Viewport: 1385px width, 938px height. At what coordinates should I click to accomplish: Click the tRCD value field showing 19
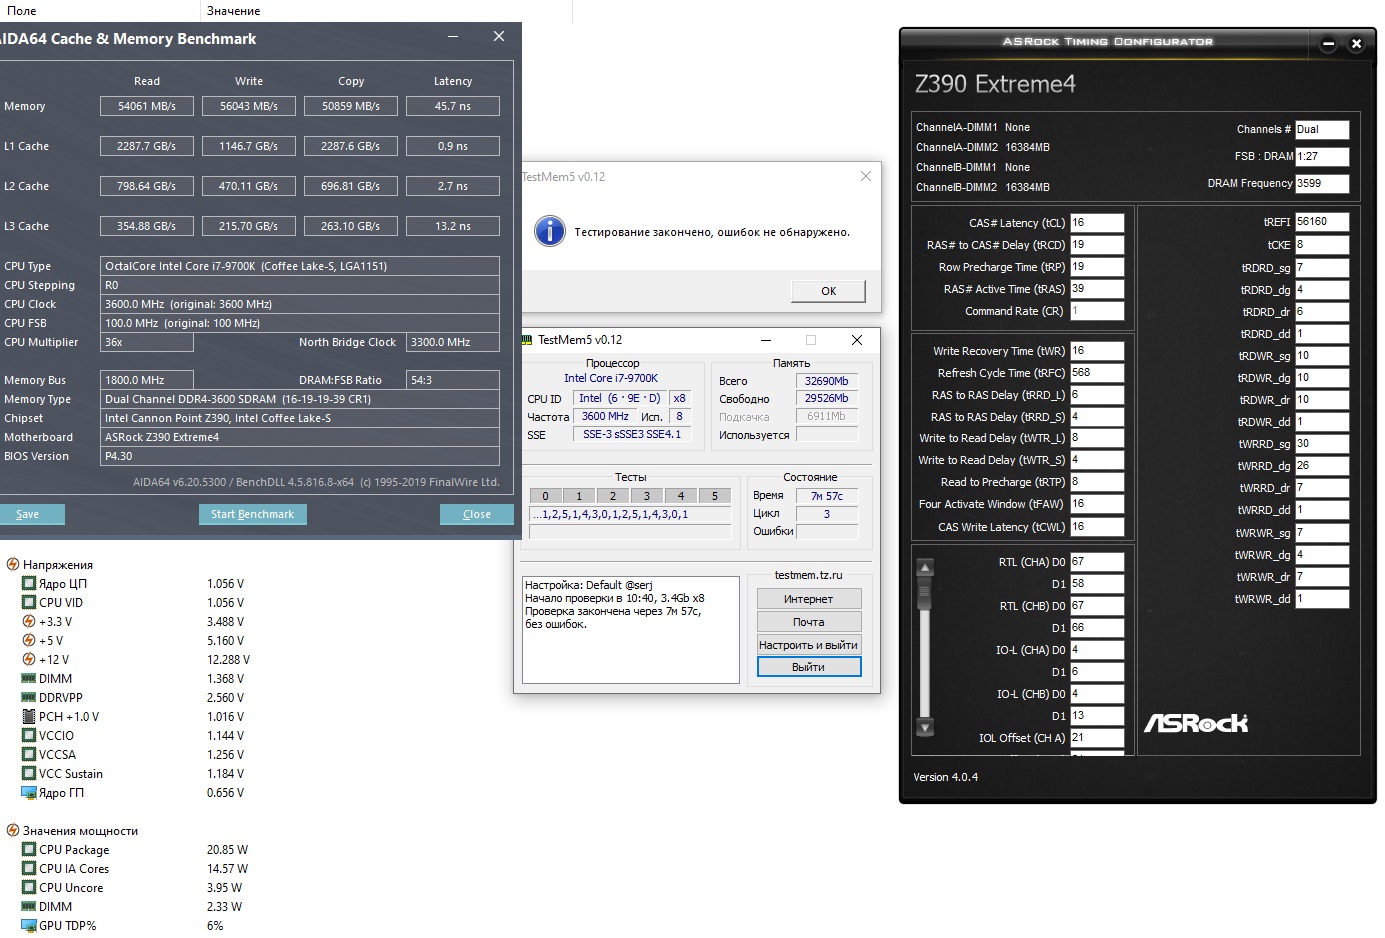coord(1097,245)
